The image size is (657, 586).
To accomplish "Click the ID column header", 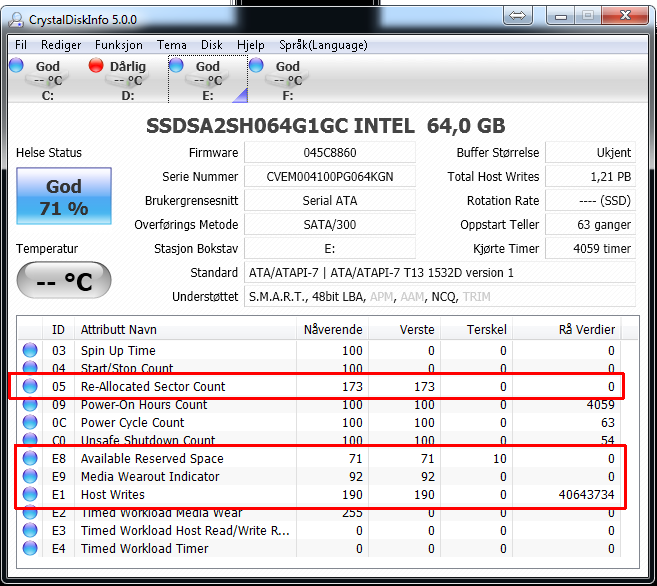I will click(x=58, y=330).
